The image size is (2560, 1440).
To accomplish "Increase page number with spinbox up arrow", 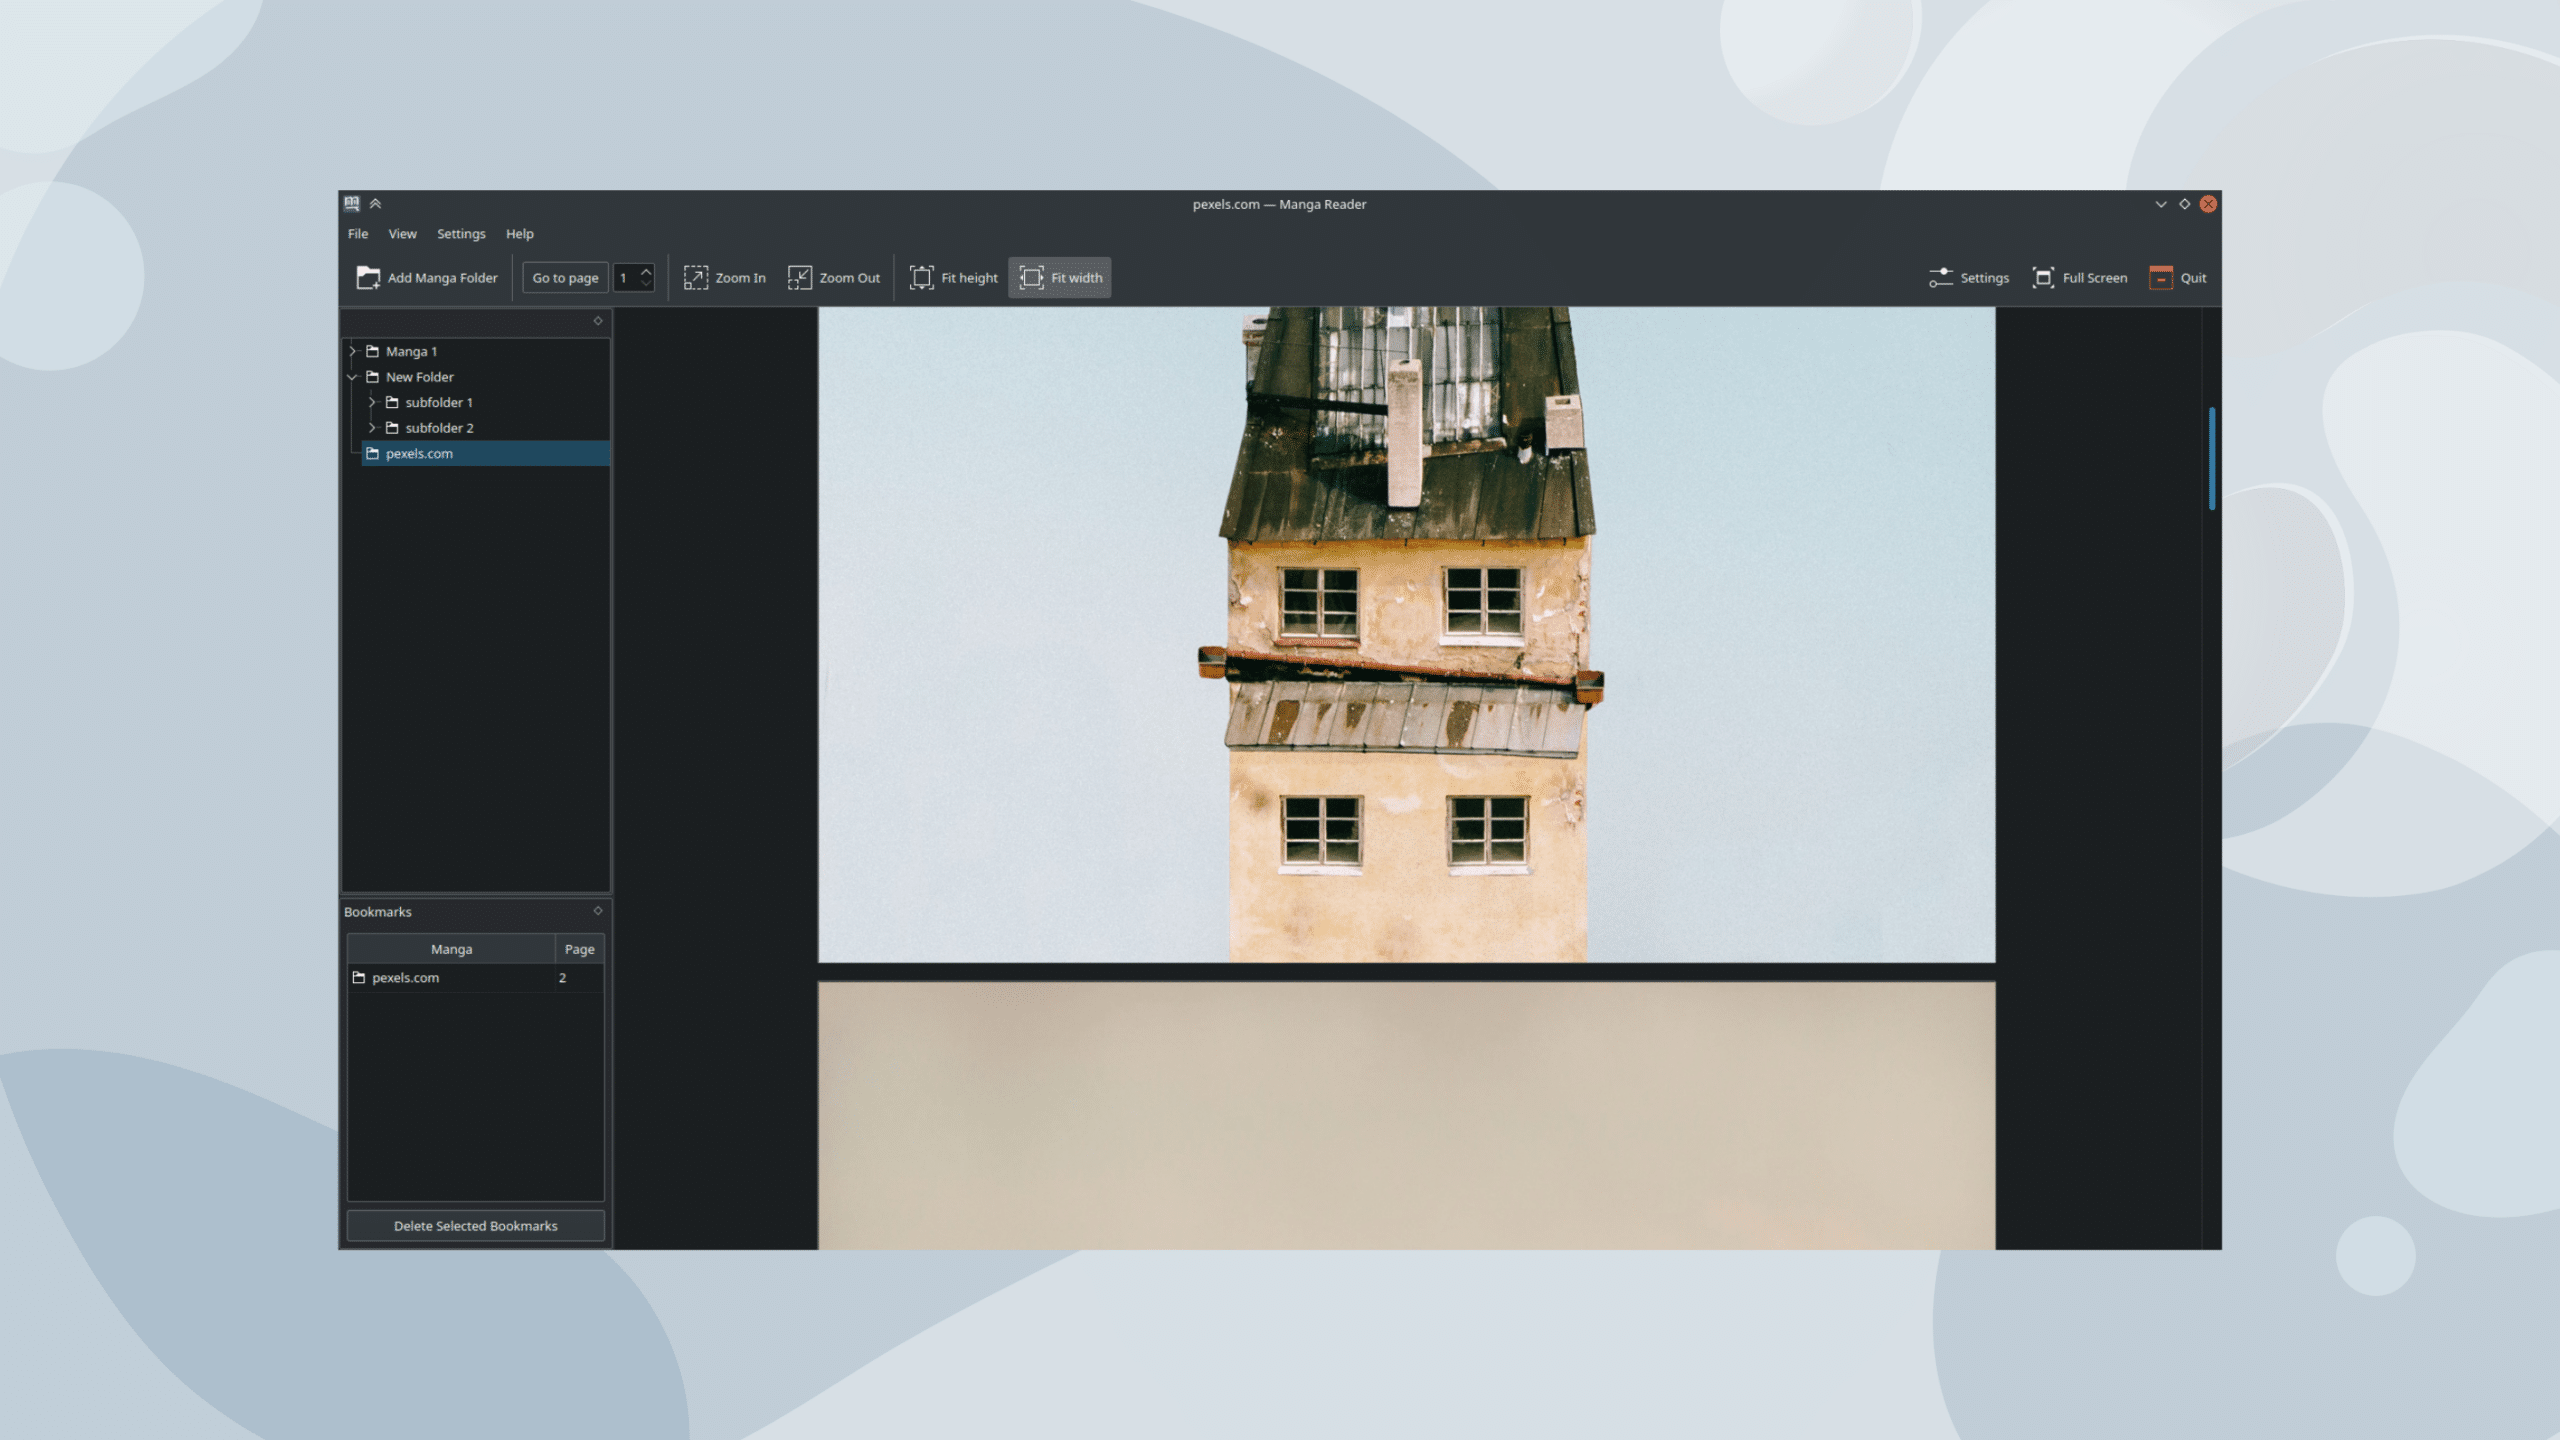I will point(646,271).
